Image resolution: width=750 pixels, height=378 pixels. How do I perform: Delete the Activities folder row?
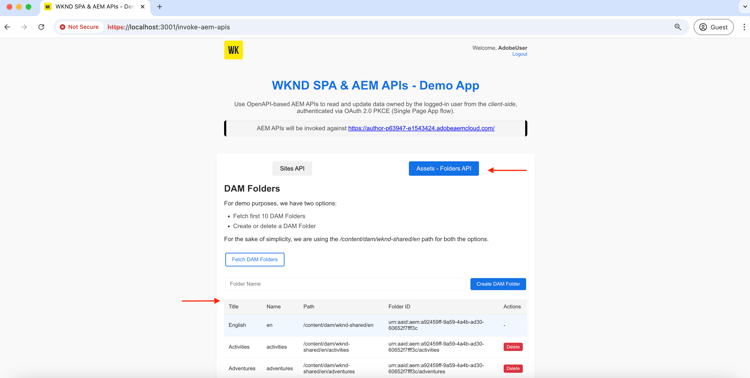click(513, 347)
